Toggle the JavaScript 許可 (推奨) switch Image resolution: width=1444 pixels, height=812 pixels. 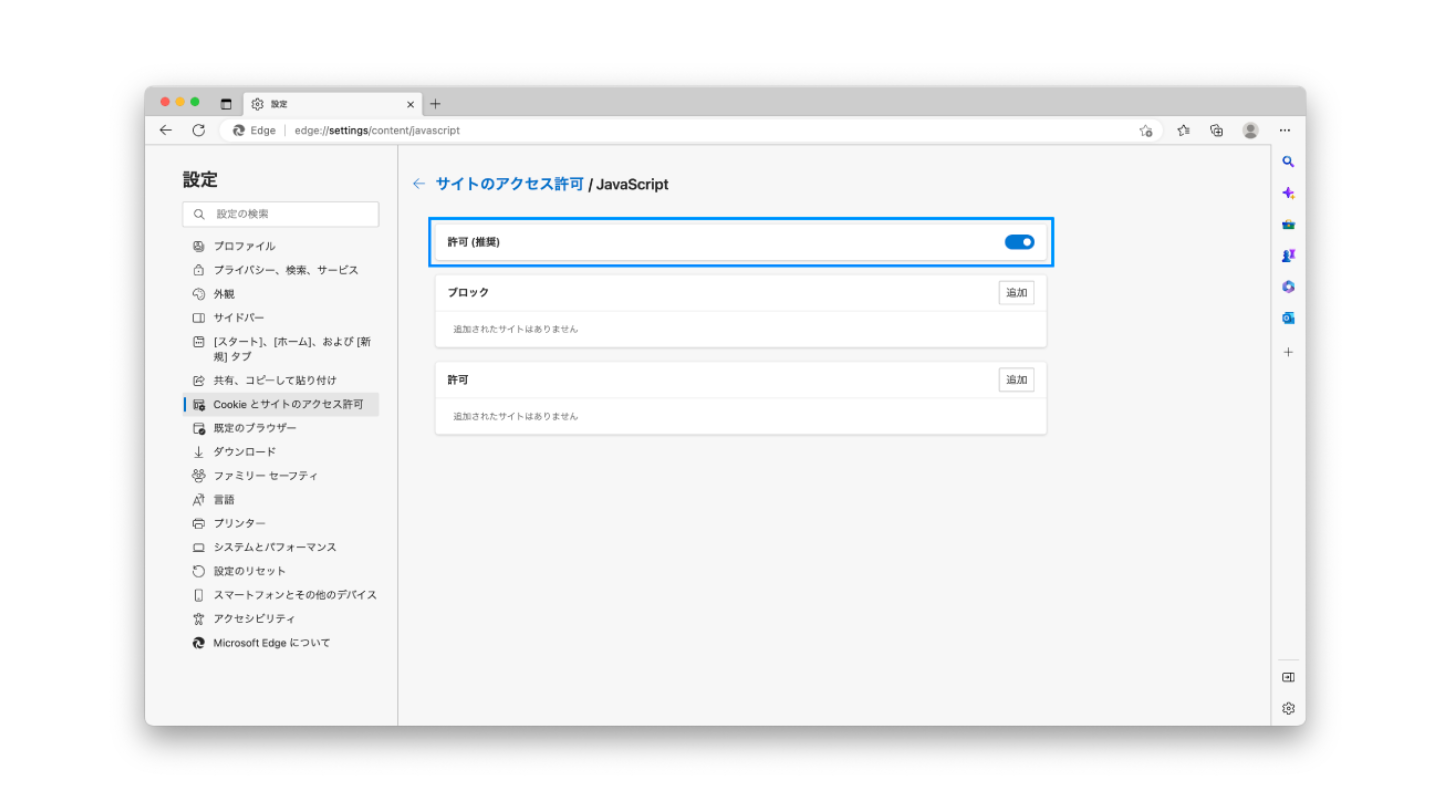click(1019, 242)
